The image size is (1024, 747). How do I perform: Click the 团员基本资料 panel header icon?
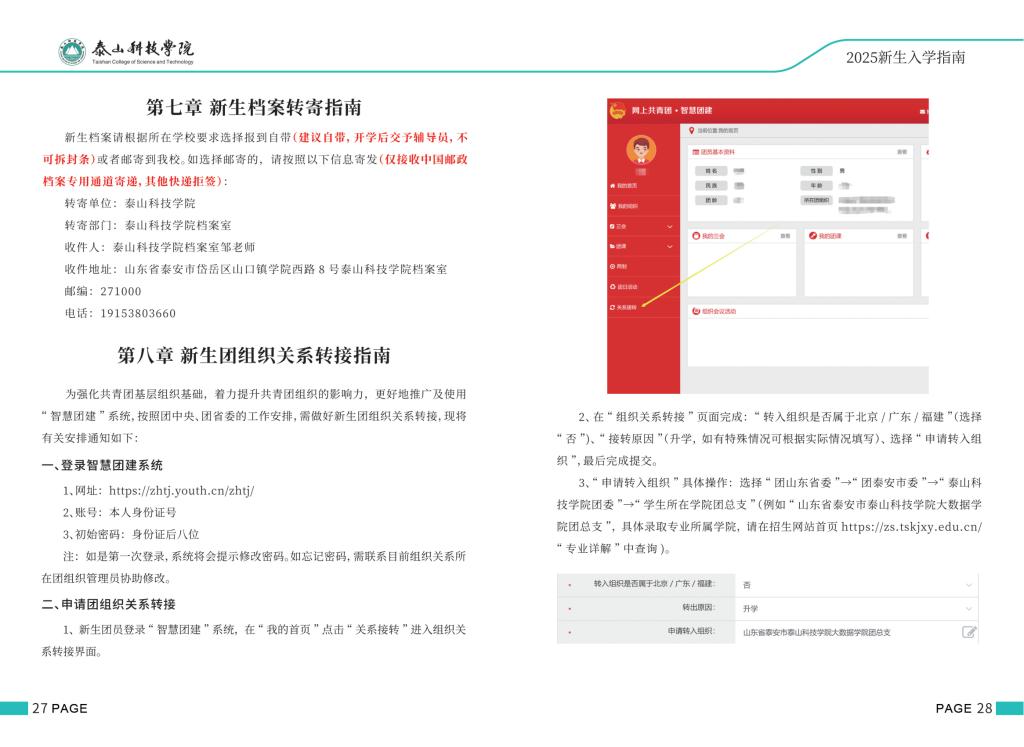click(x=695, y=152)
